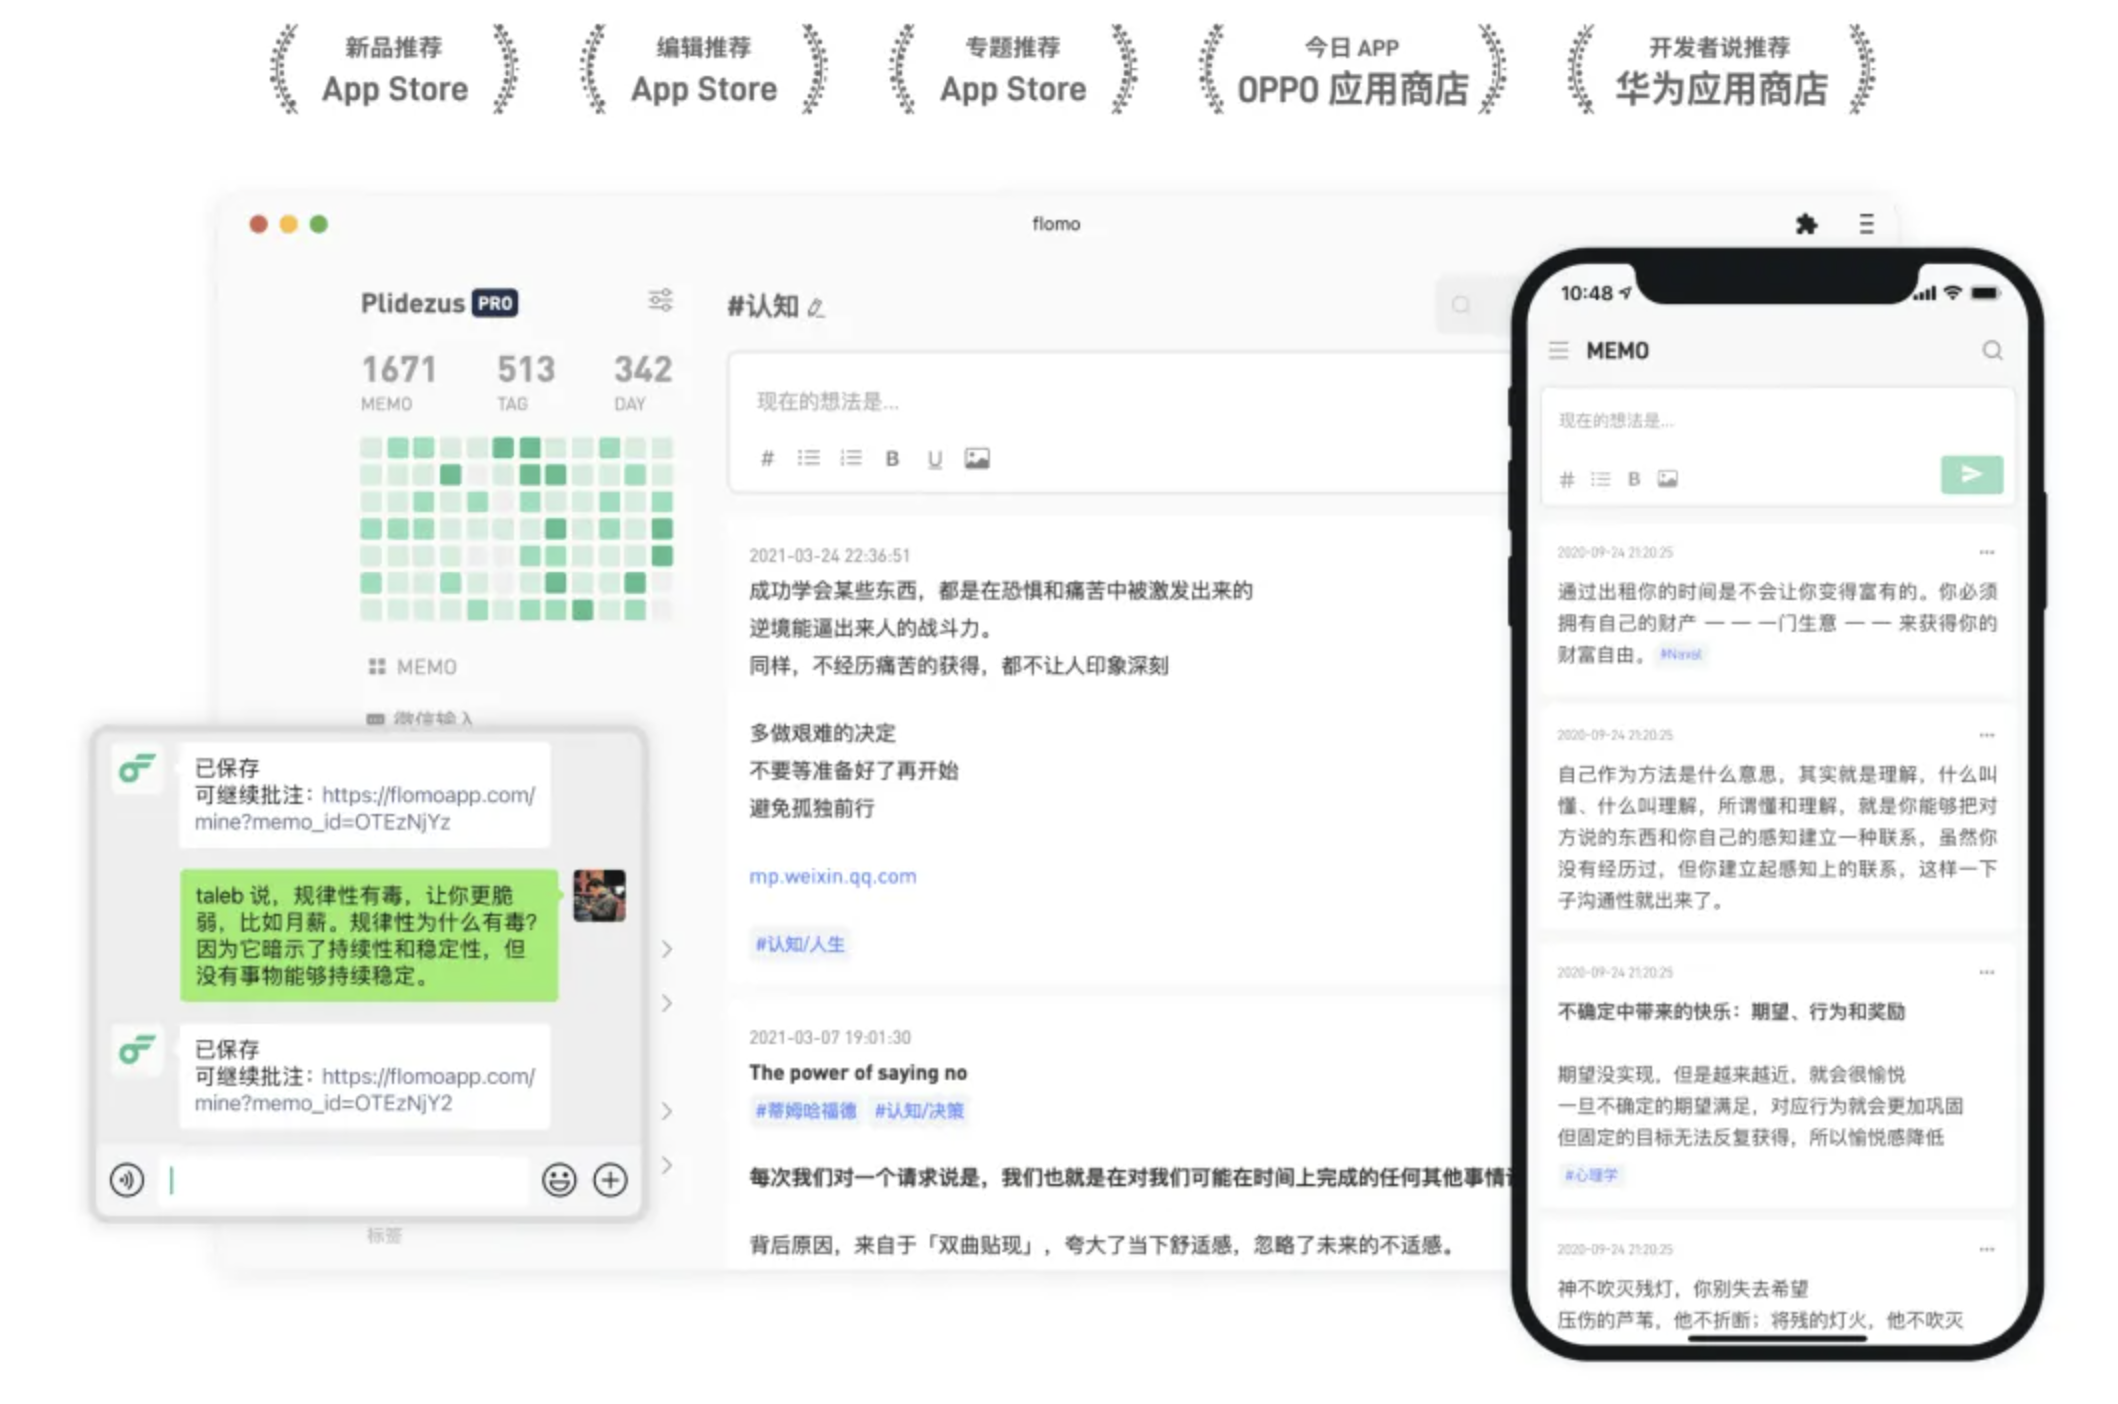Expand first sidebar chevron beside chat window
The width and height of the screenshot is (2118, 1404).
(667, 949)
